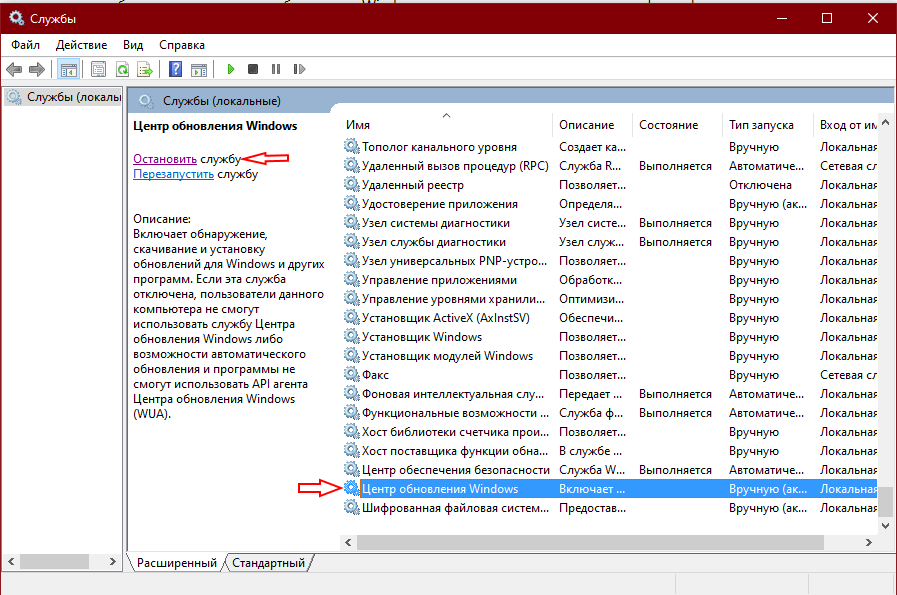
Task: Click the services list horizontal scrollbar thumb
Action: (590, 542)
